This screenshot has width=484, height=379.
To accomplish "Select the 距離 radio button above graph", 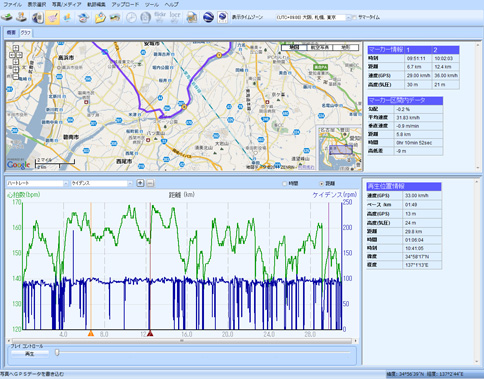I will click(x=321, y=184).
